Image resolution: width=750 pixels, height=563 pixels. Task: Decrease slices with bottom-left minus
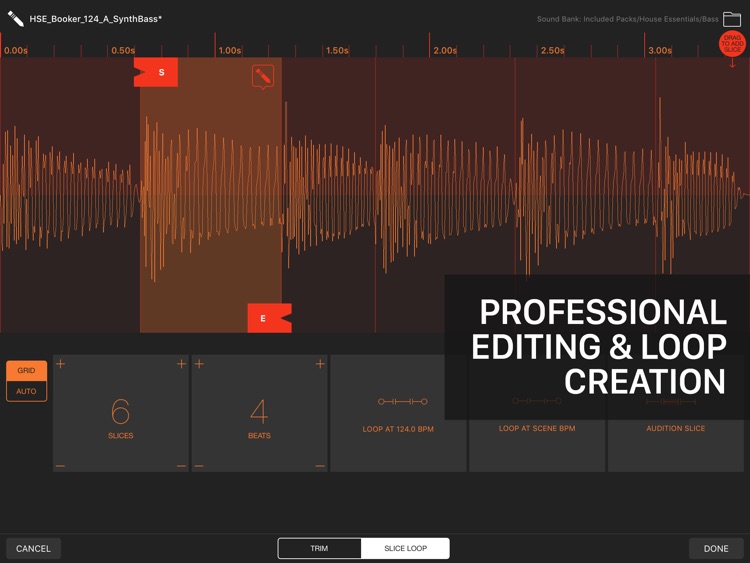60,466
